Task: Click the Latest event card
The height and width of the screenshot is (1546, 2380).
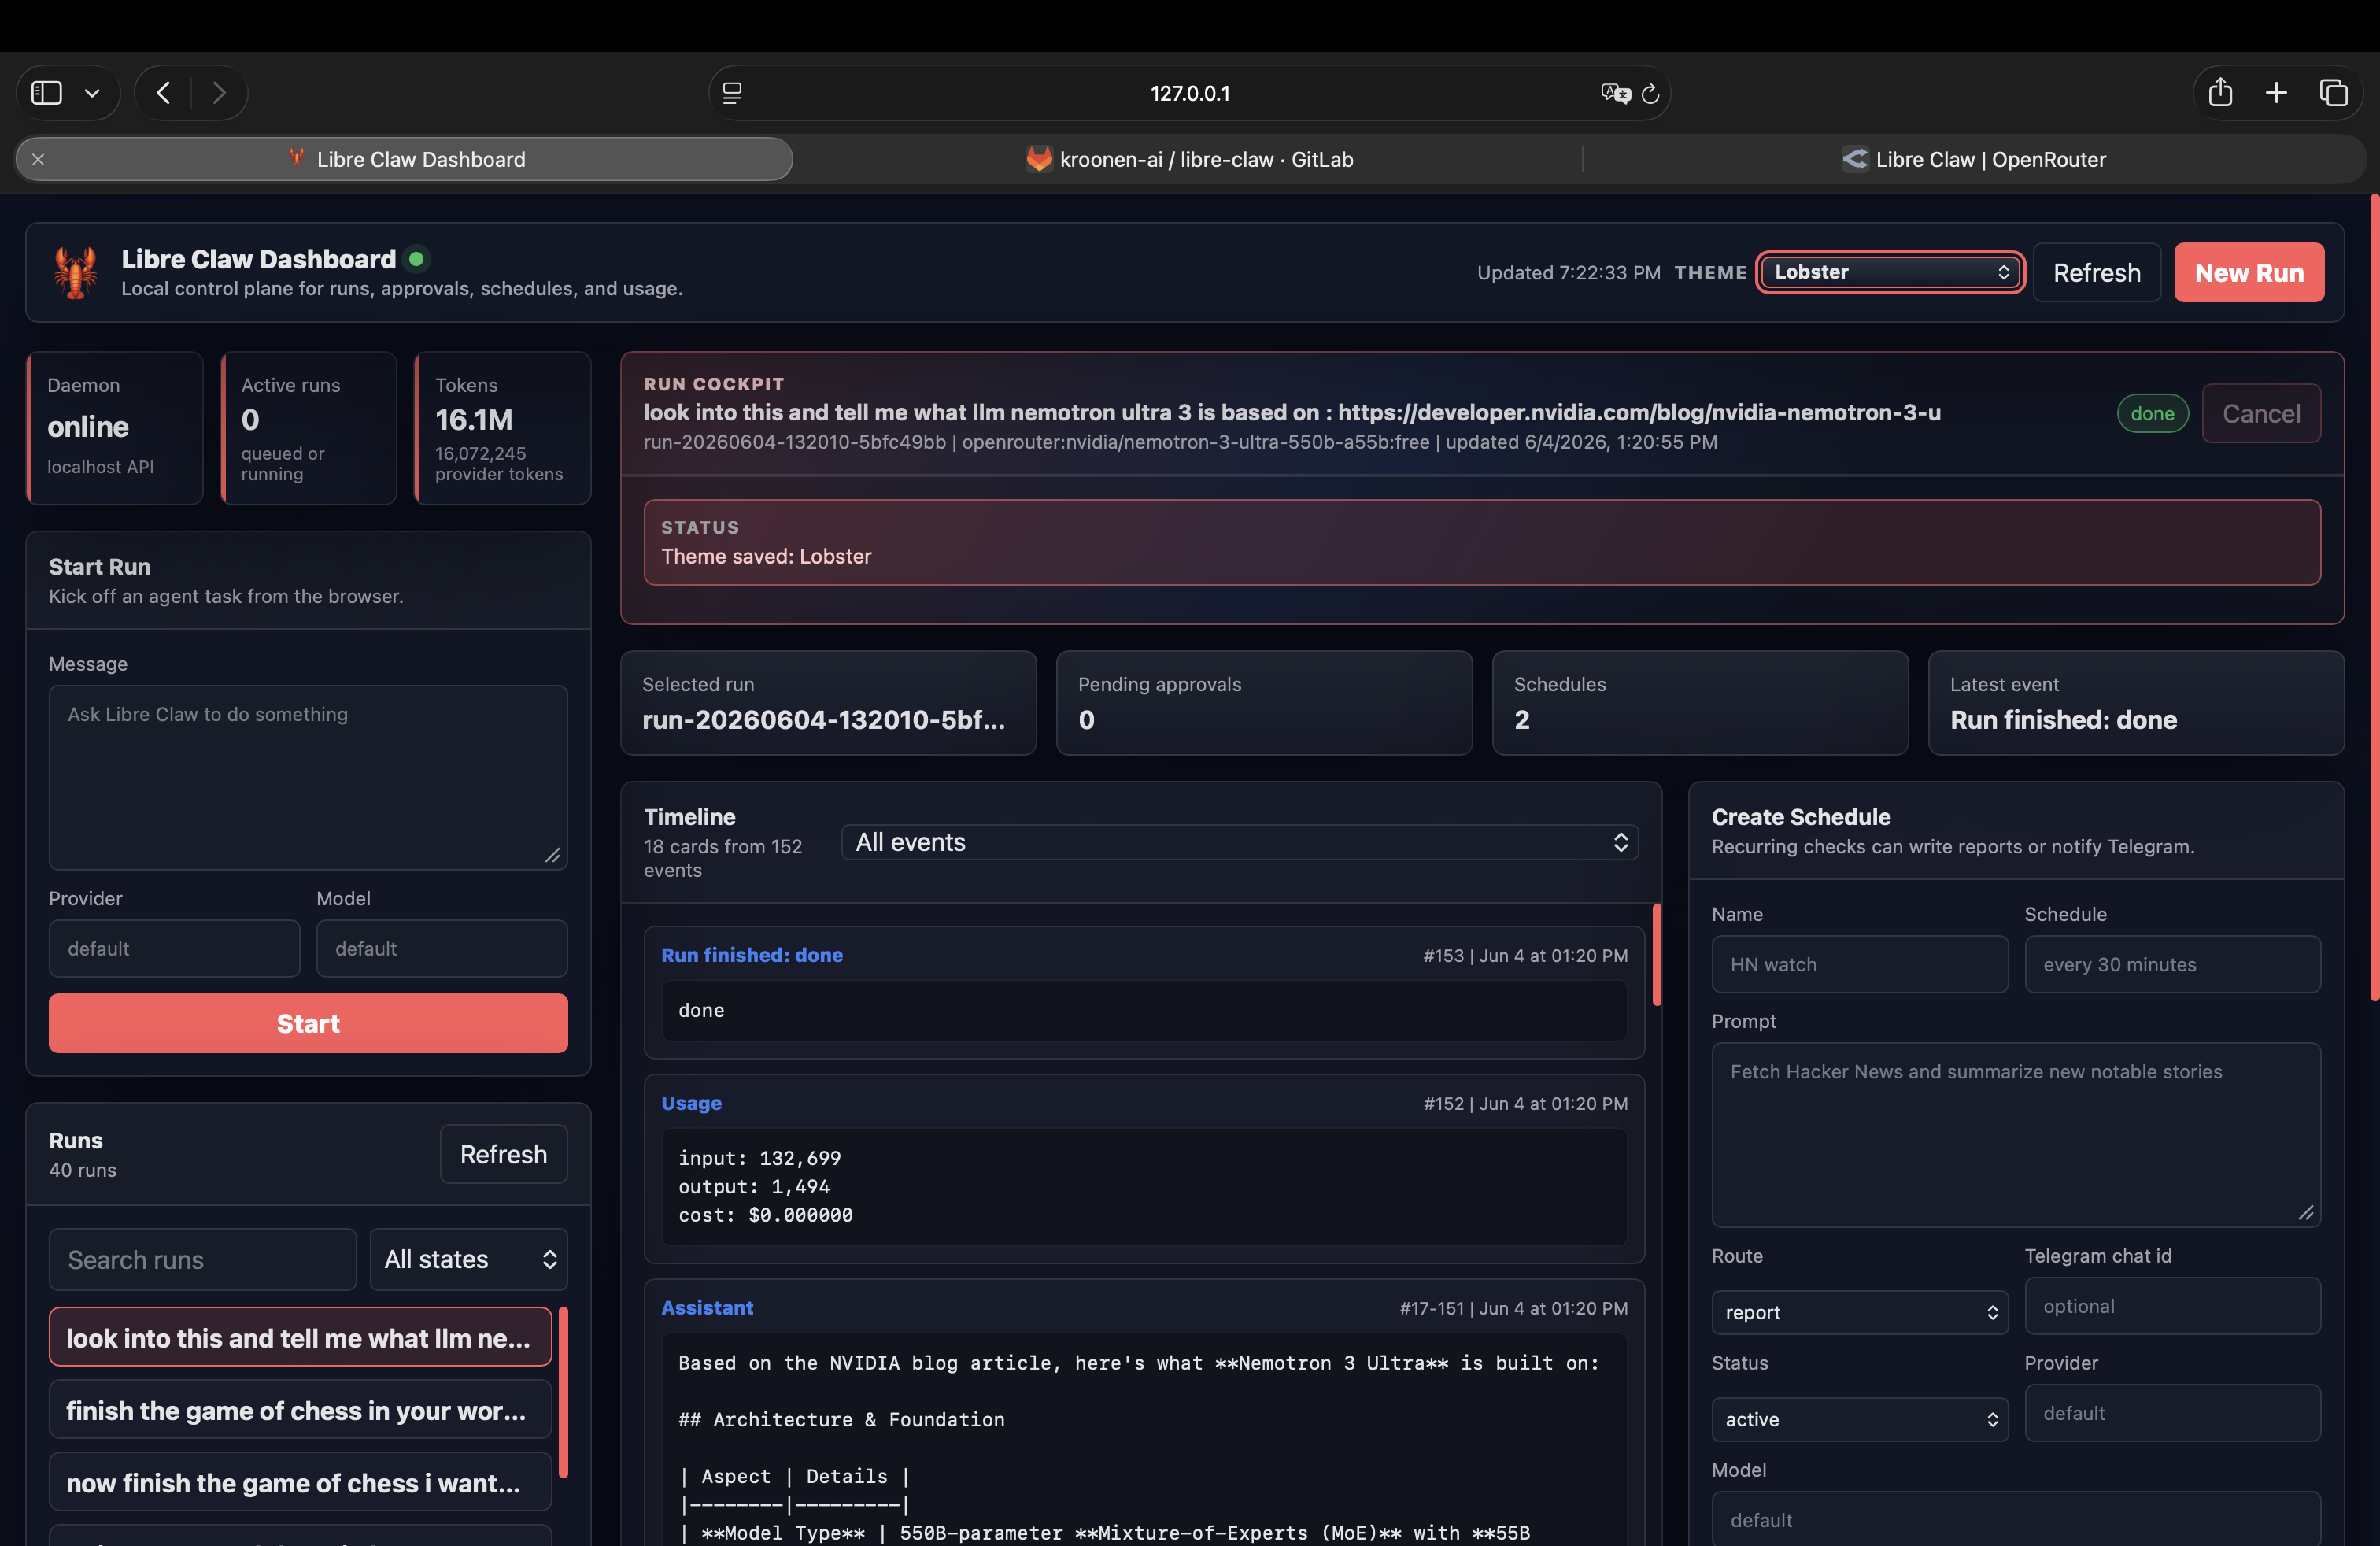Action: 2136,703
